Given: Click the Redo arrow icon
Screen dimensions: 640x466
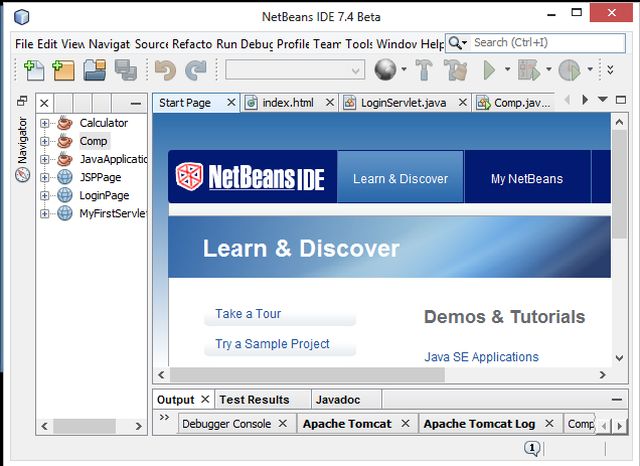Looking at the screenshot, I should pos(196,70).
